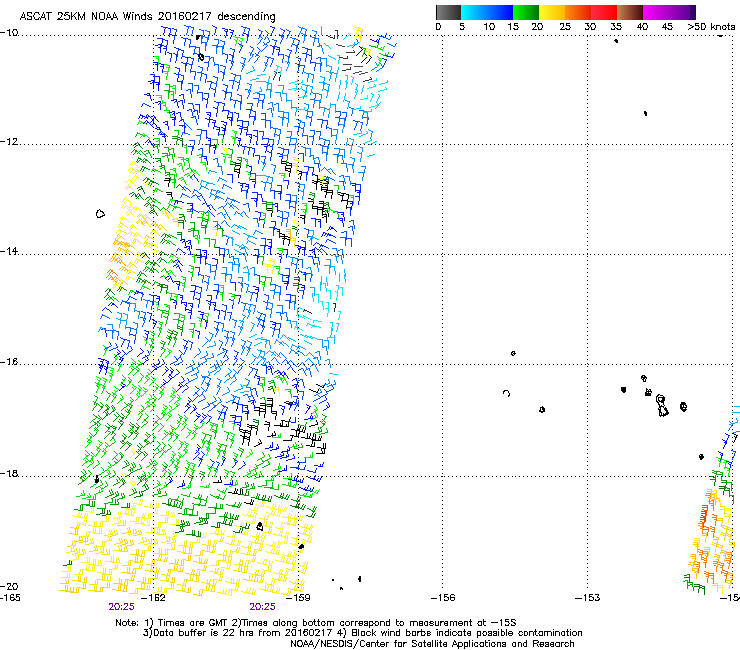
Task: Click the orange 25-30 knots legend segment
Action: coord(578,12)
